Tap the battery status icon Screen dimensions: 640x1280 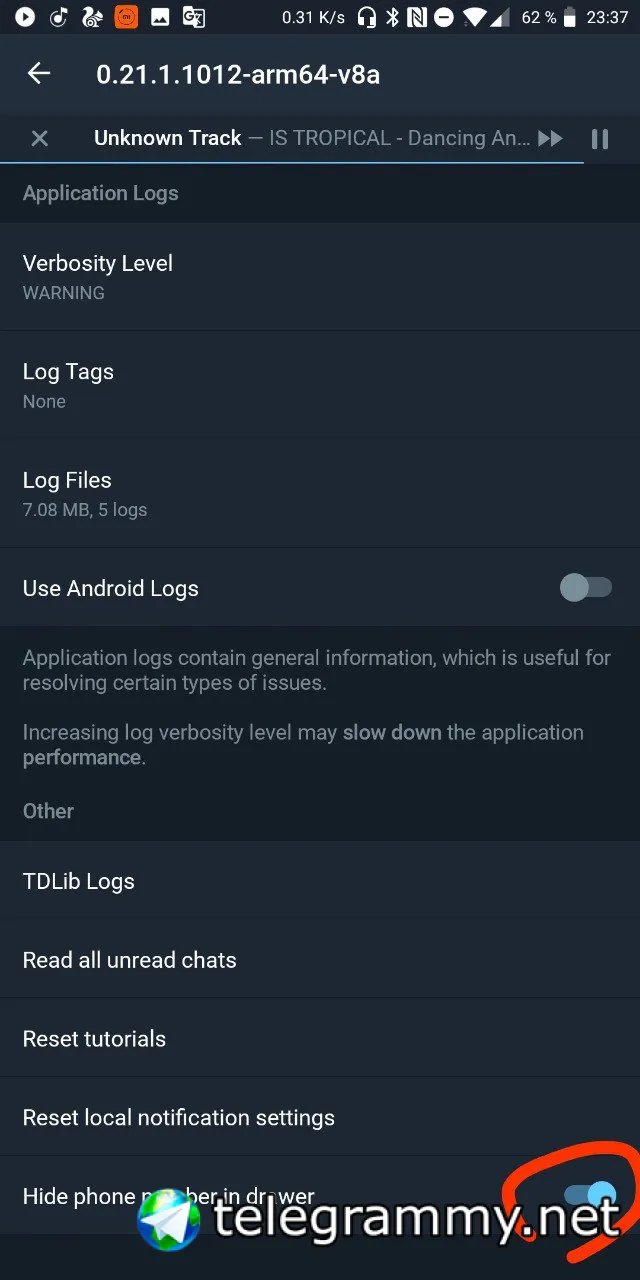pyautogui.click(x=570, y=17)
